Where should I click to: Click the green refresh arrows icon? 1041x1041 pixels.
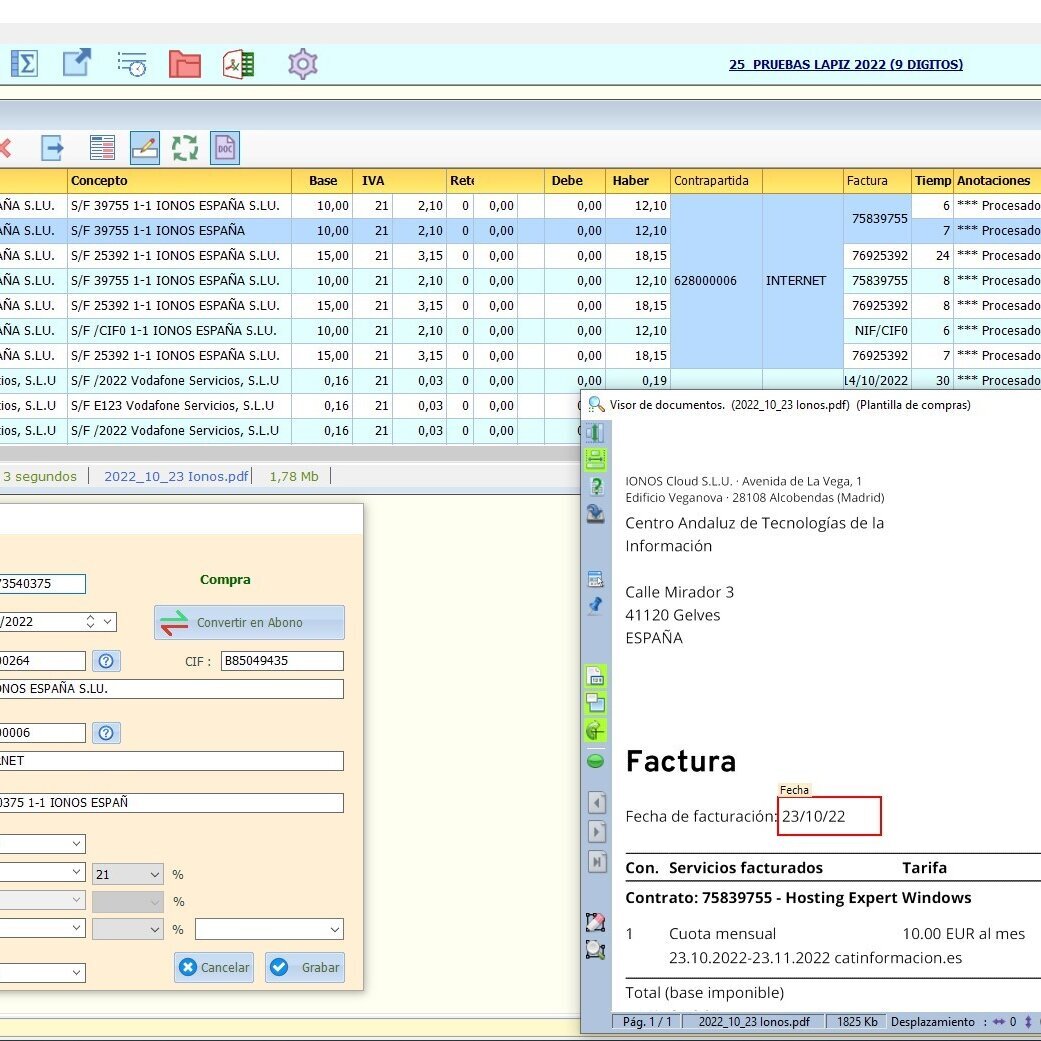point(185,148)
